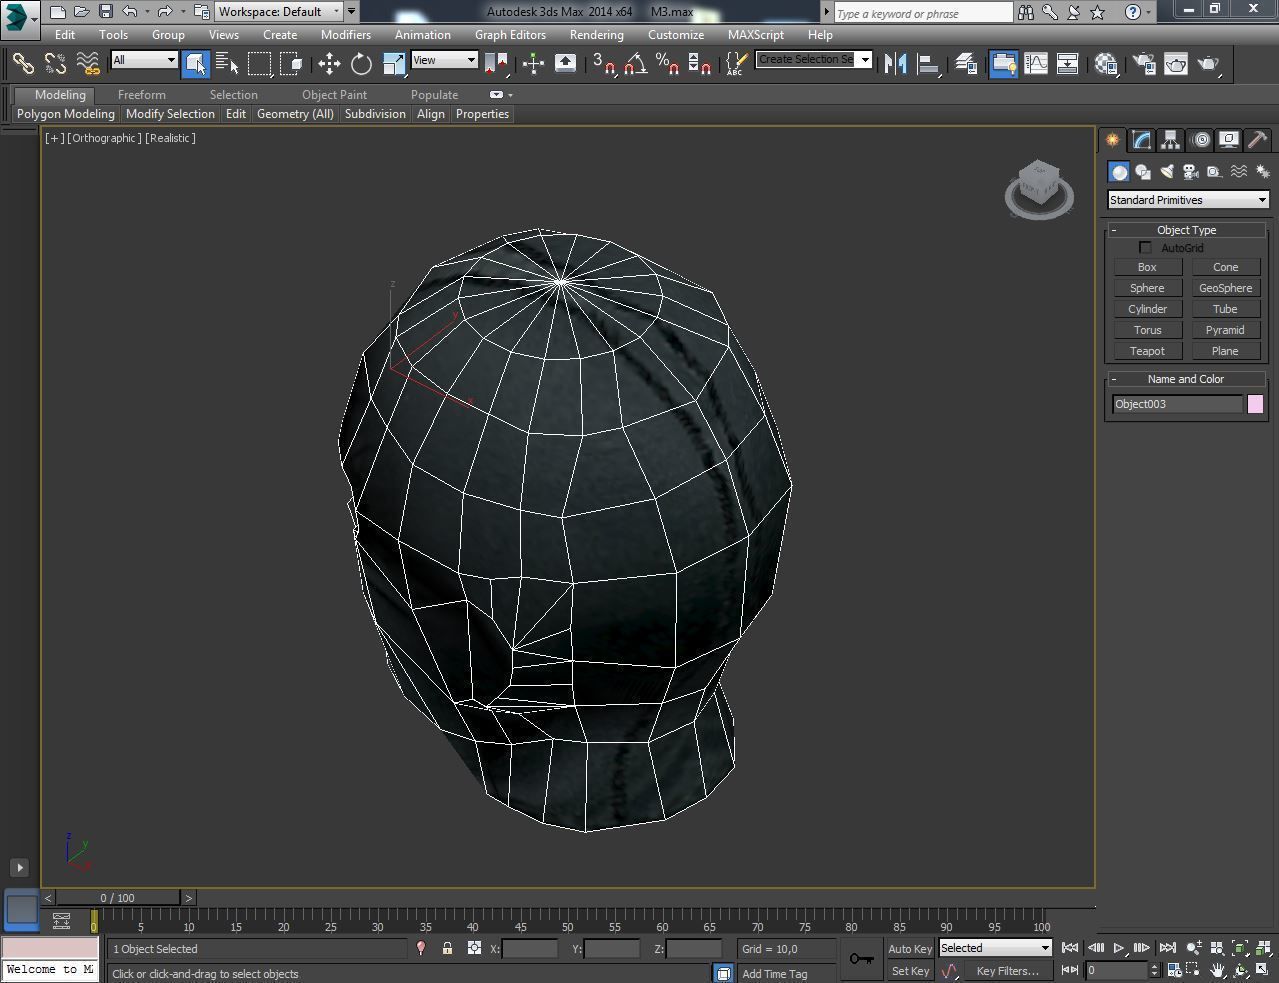Screen dimensions: 1279x983
Task: Toggle Absolute/Offset transform type-in mode
Action: pyautogui.click(x=475, y=948)
